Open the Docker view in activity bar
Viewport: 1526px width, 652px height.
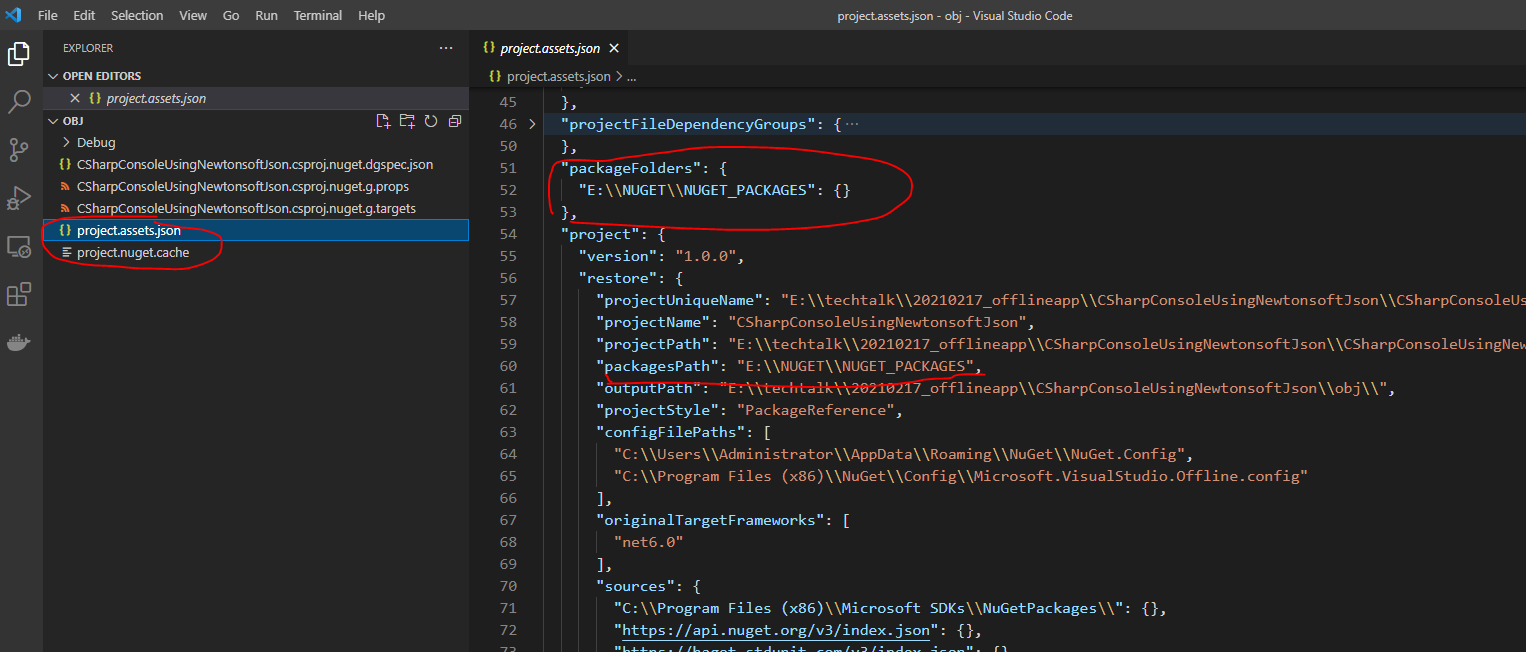pyautogui.click(x=18, y=342)
